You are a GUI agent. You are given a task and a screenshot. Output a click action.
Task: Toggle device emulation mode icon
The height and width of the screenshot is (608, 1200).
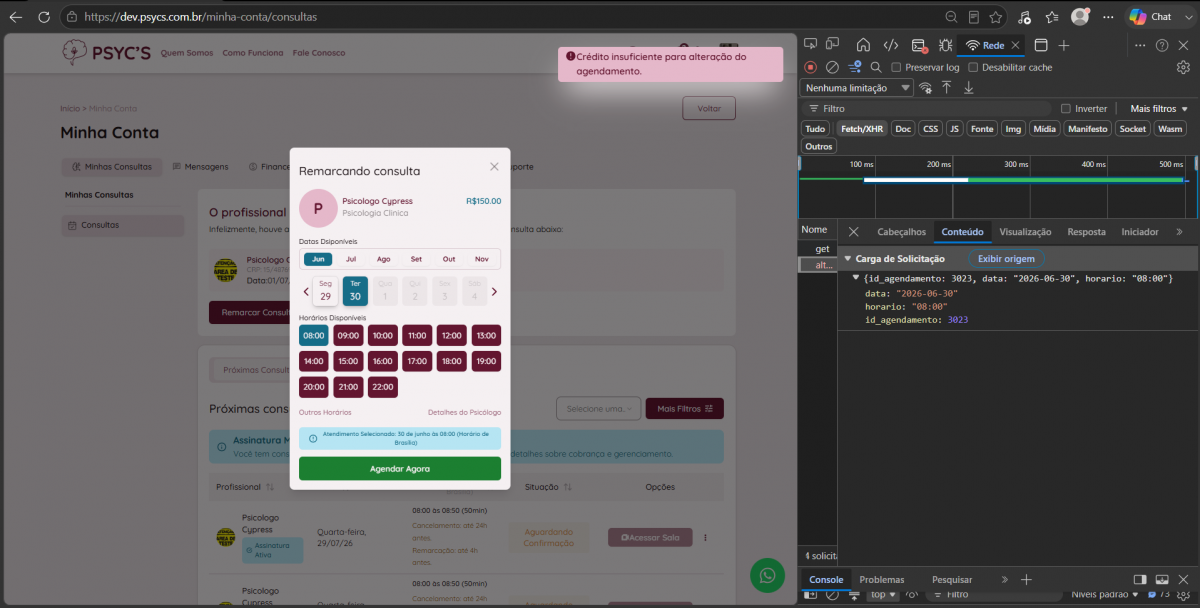(x=833, y=45)
